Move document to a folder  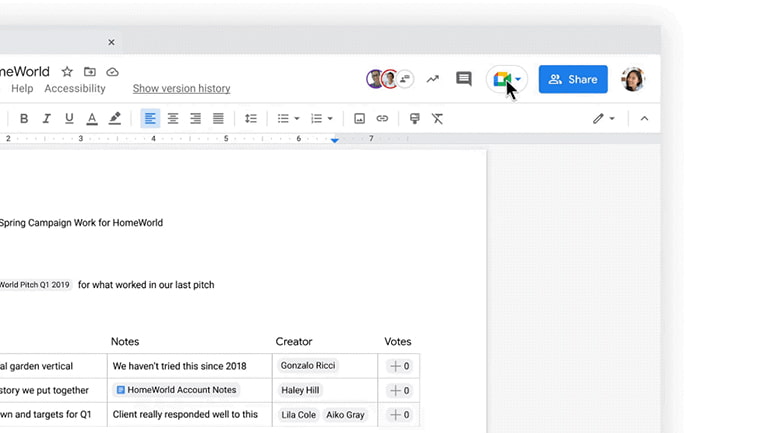click(90, 72)
